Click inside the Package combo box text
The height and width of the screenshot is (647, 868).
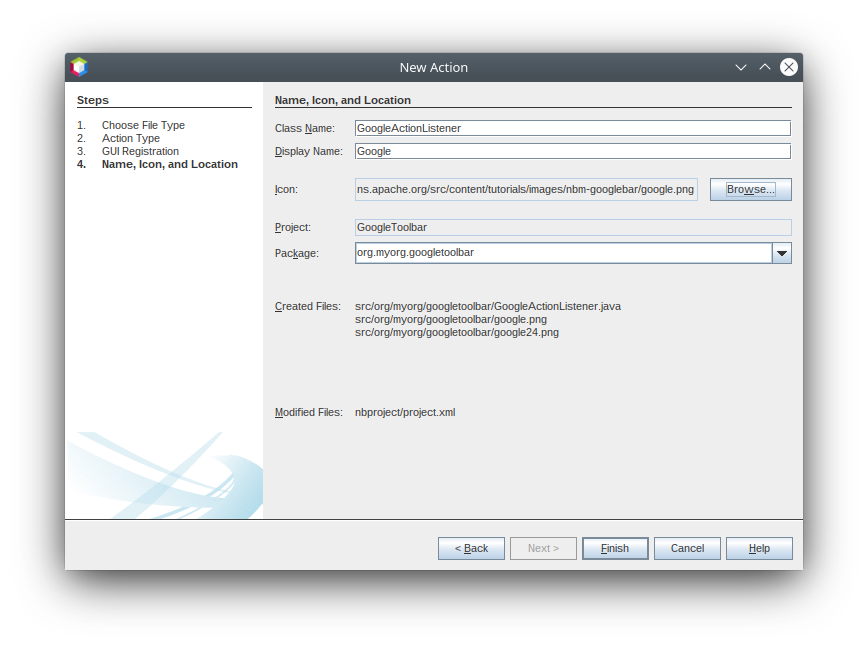pyautogui.click(x=562, y=253)
